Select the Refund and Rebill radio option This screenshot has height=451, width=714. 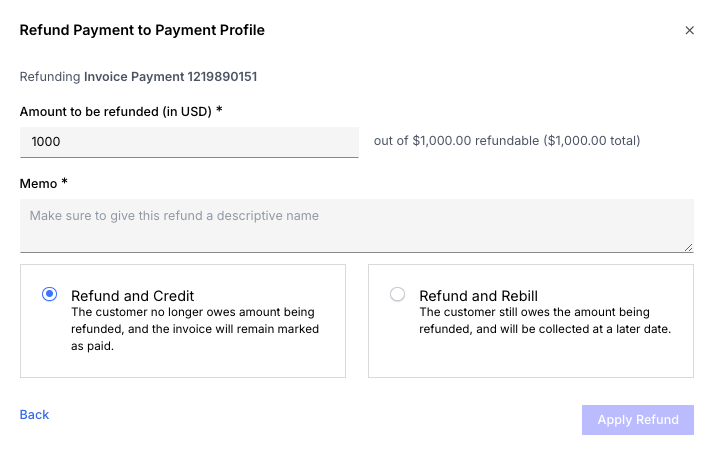[398, 294]
